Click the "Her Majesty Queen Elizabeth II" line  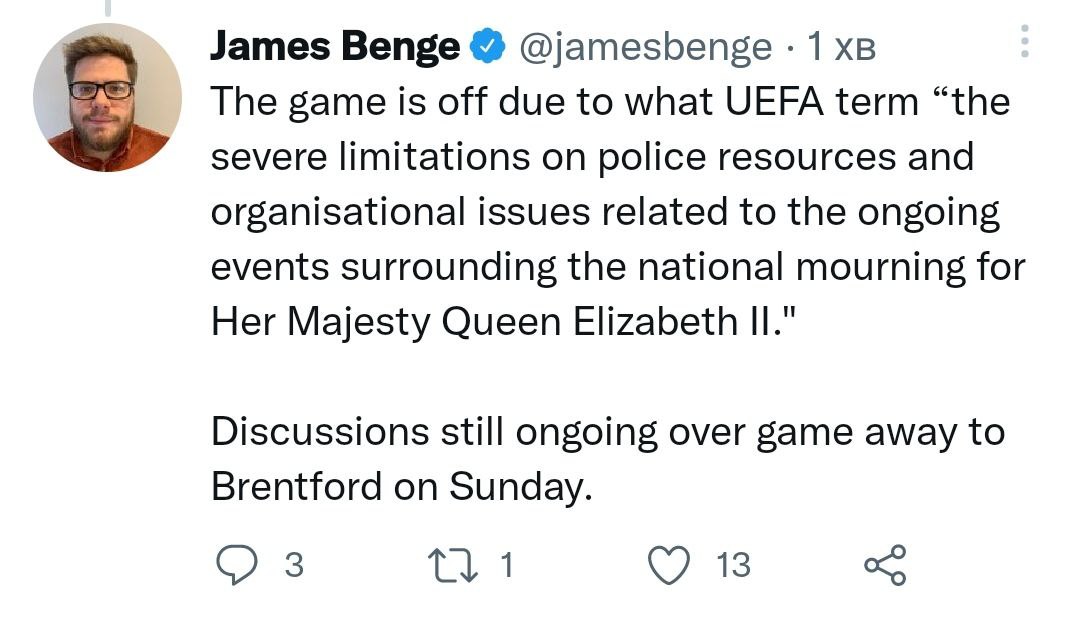[x=494, y=322]
